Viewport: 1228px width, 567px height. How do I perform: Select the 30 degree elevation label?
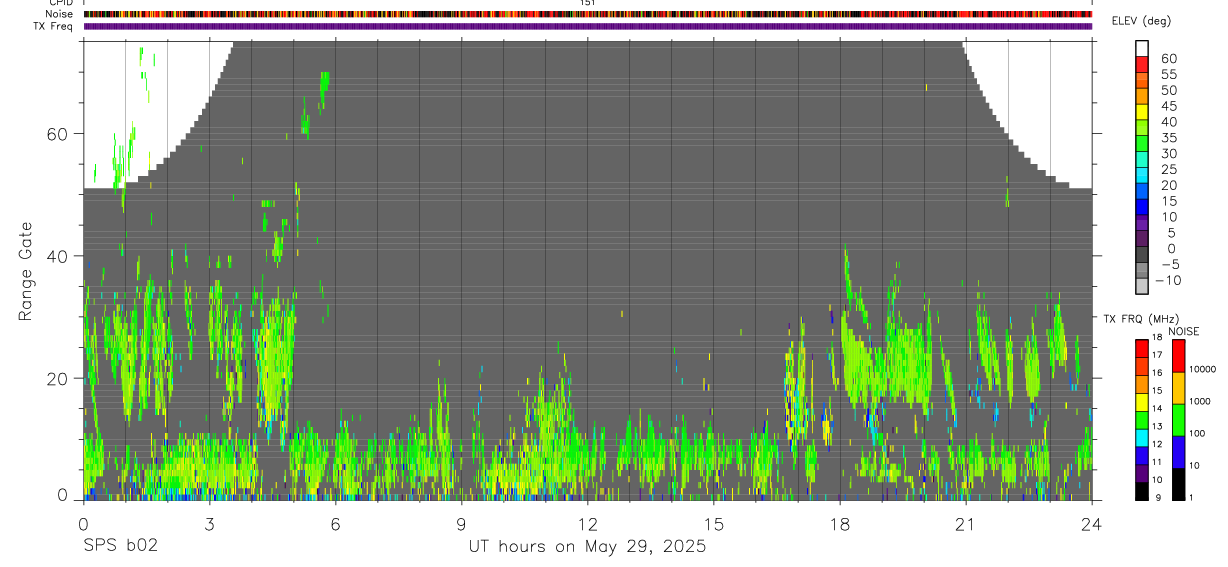(1168, 154)
